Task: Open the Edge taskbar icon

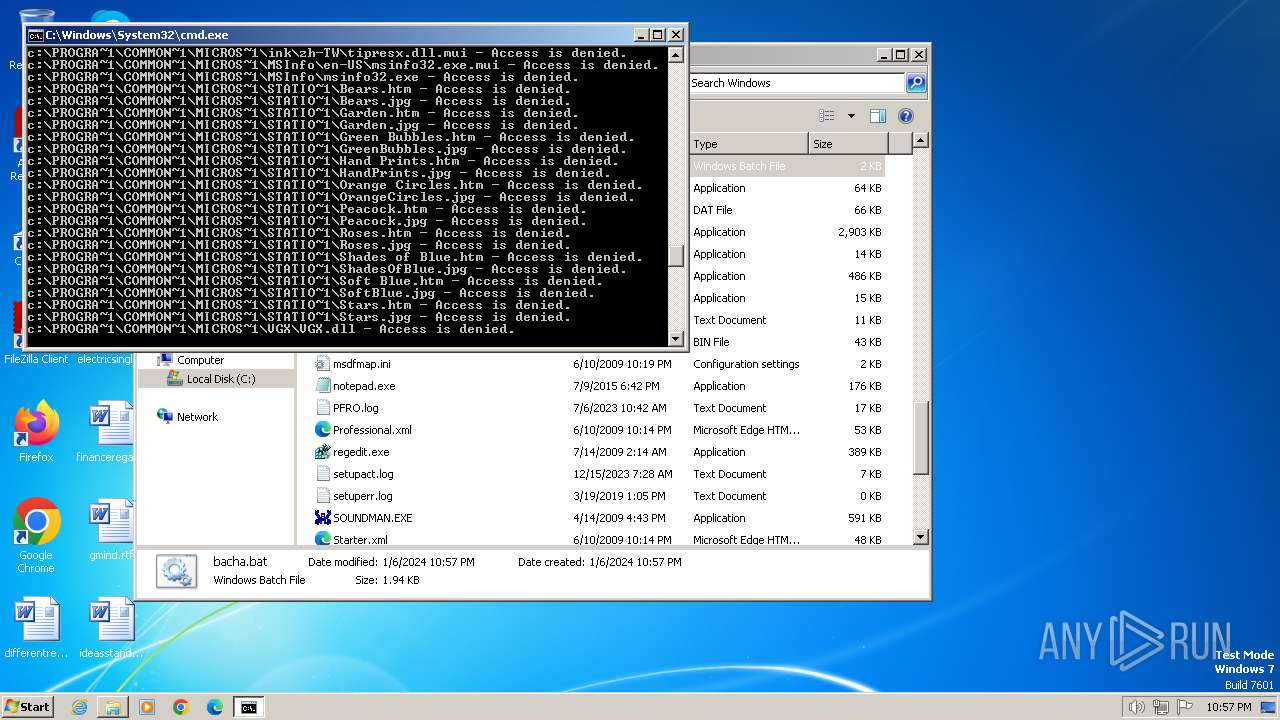Action: click(x=215, y=707)
